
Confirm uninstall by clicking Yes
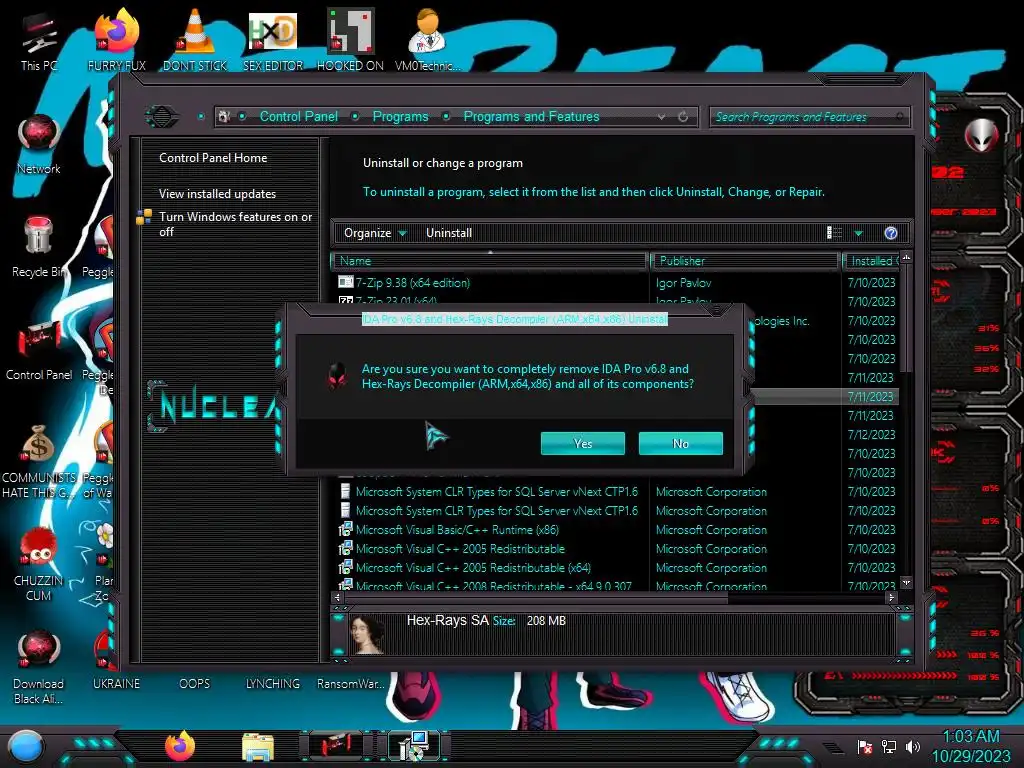coord(583,443)
